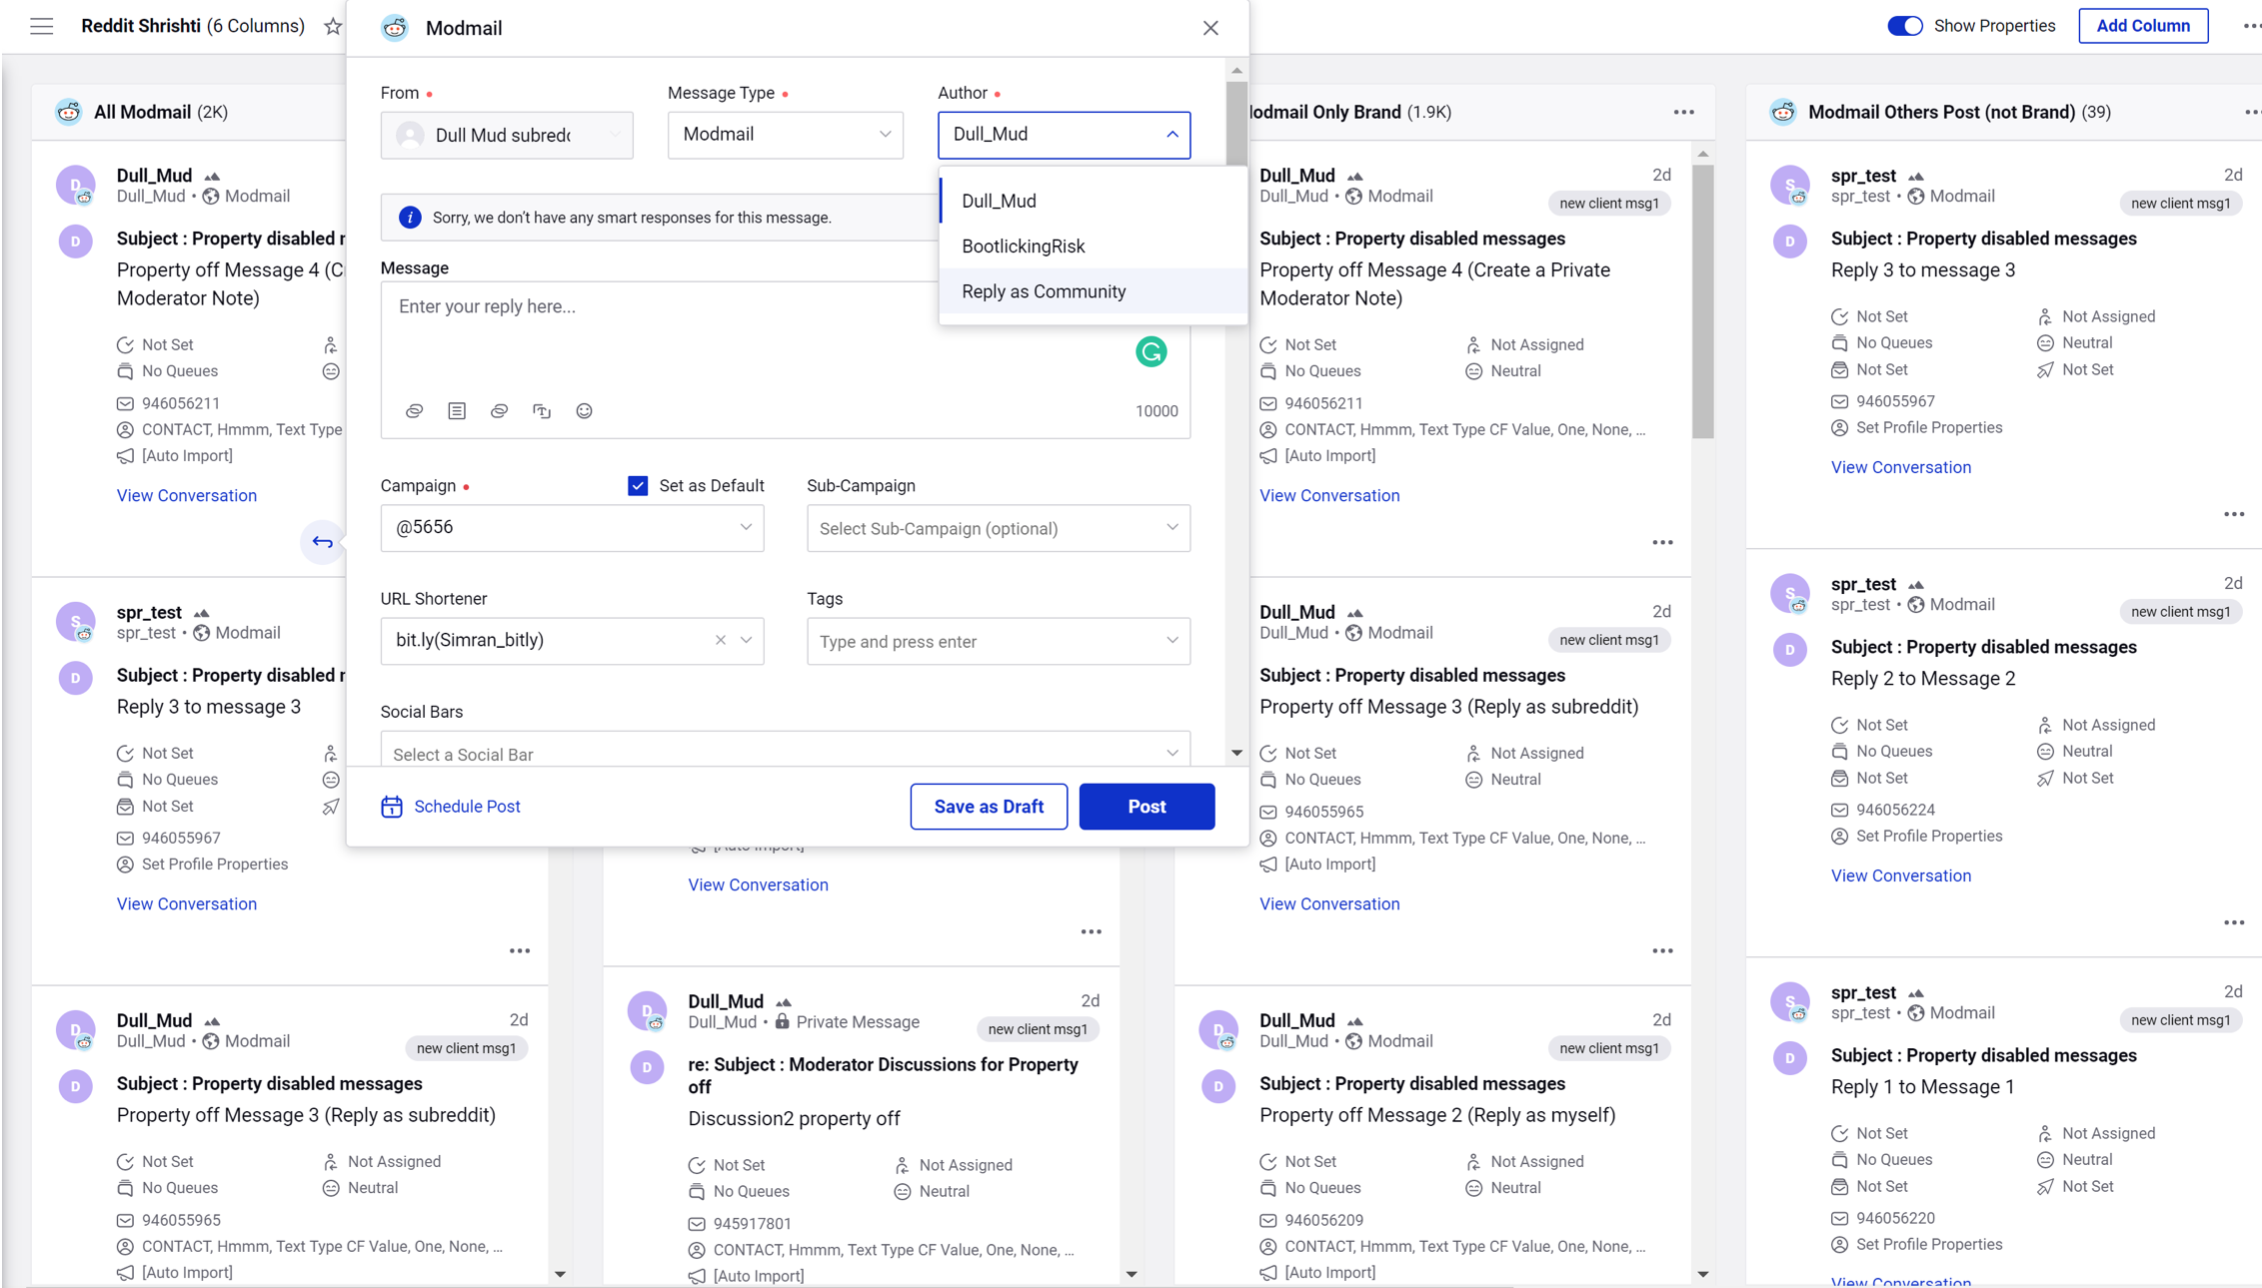Select Dull_Mud from author list

point(1093,201)
